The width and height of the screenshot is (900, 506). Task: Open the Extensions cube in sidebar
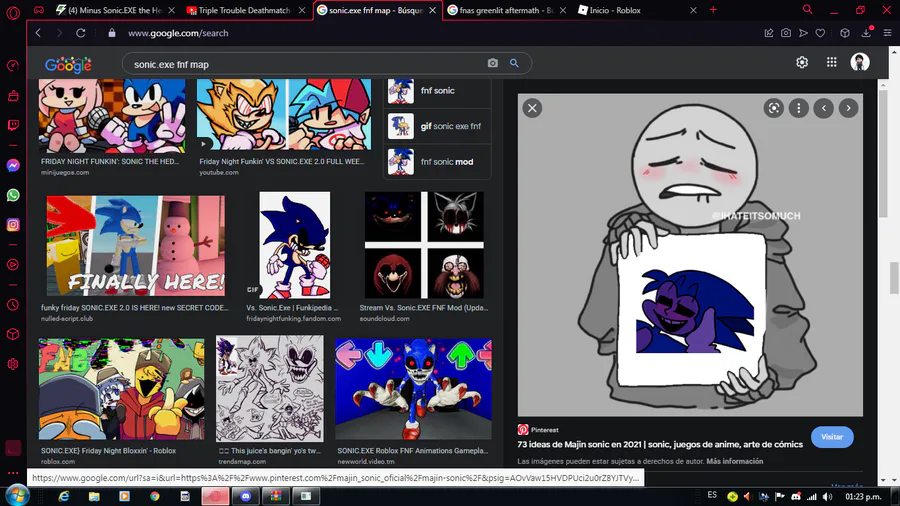pos(13,334)
